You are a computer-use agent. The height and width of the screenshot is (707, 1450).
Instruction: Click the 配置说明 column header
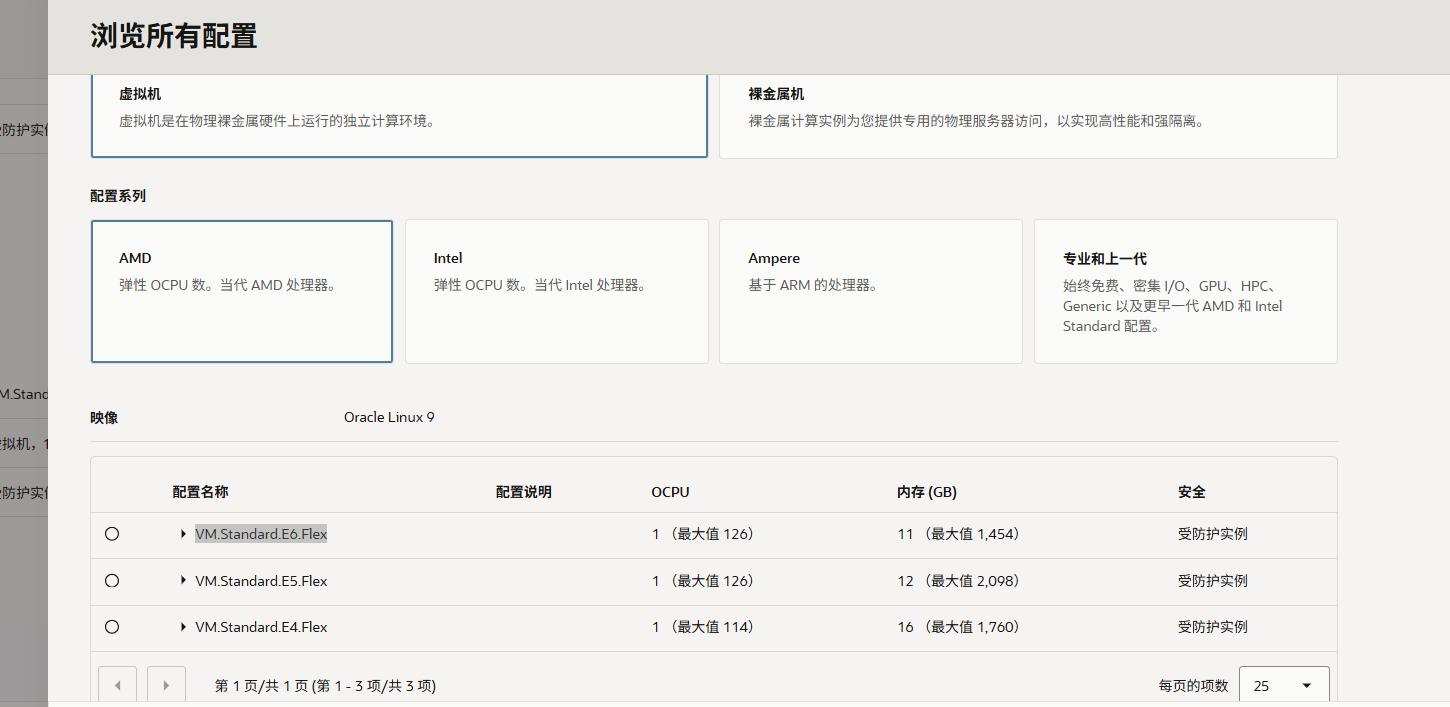tap(524, 492)
